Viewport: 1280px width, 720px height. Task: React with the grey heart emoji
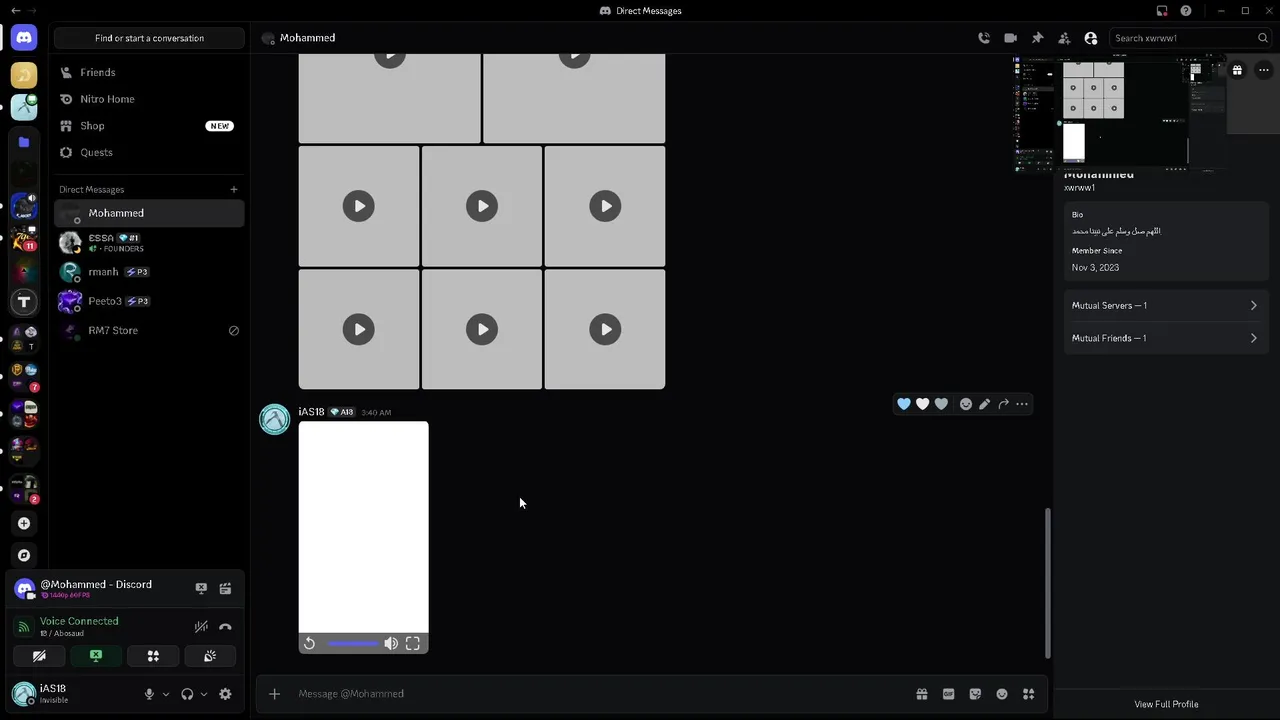tap(941, 404)
